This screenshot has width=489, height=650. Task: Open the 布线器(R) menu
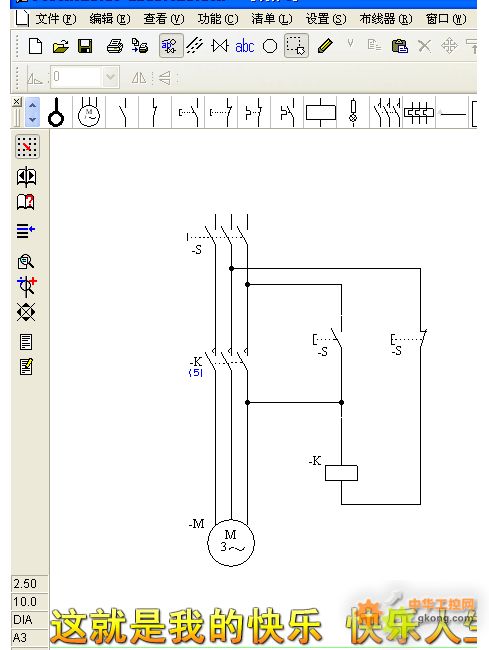point(386,19)
